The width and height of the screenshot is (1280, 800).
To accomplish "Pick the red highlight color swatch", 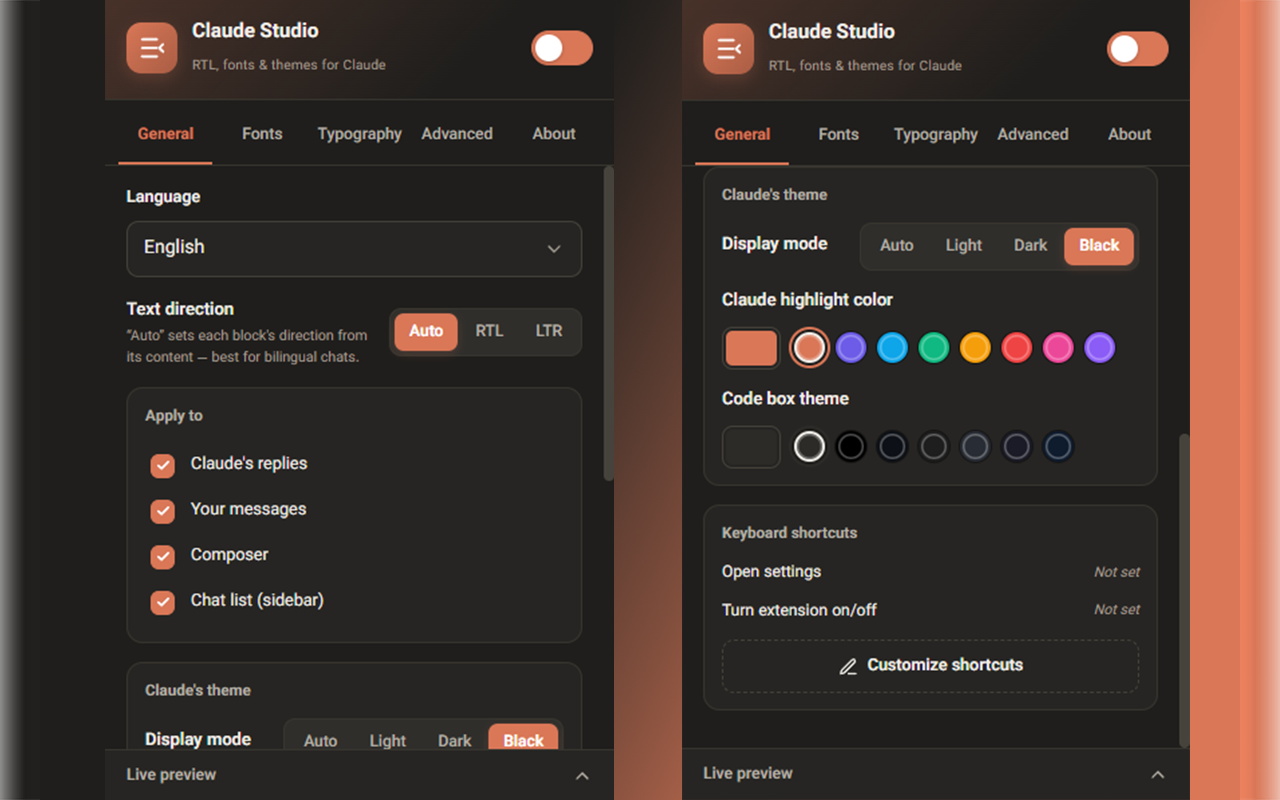I will click(x=1017, y=348).
